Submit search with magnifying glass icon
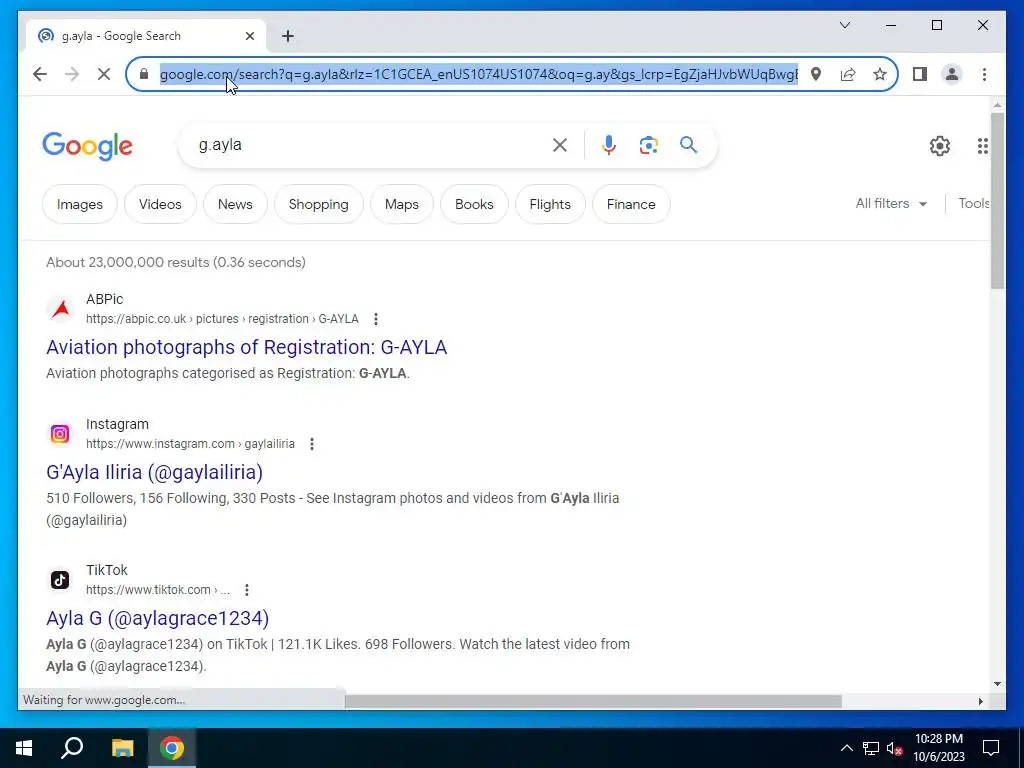 point(688,144)
